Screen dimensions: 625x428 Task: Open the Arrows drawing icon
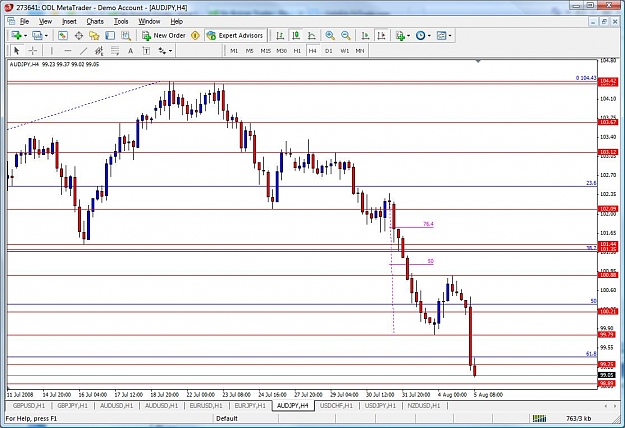click(x=162, y=51)
